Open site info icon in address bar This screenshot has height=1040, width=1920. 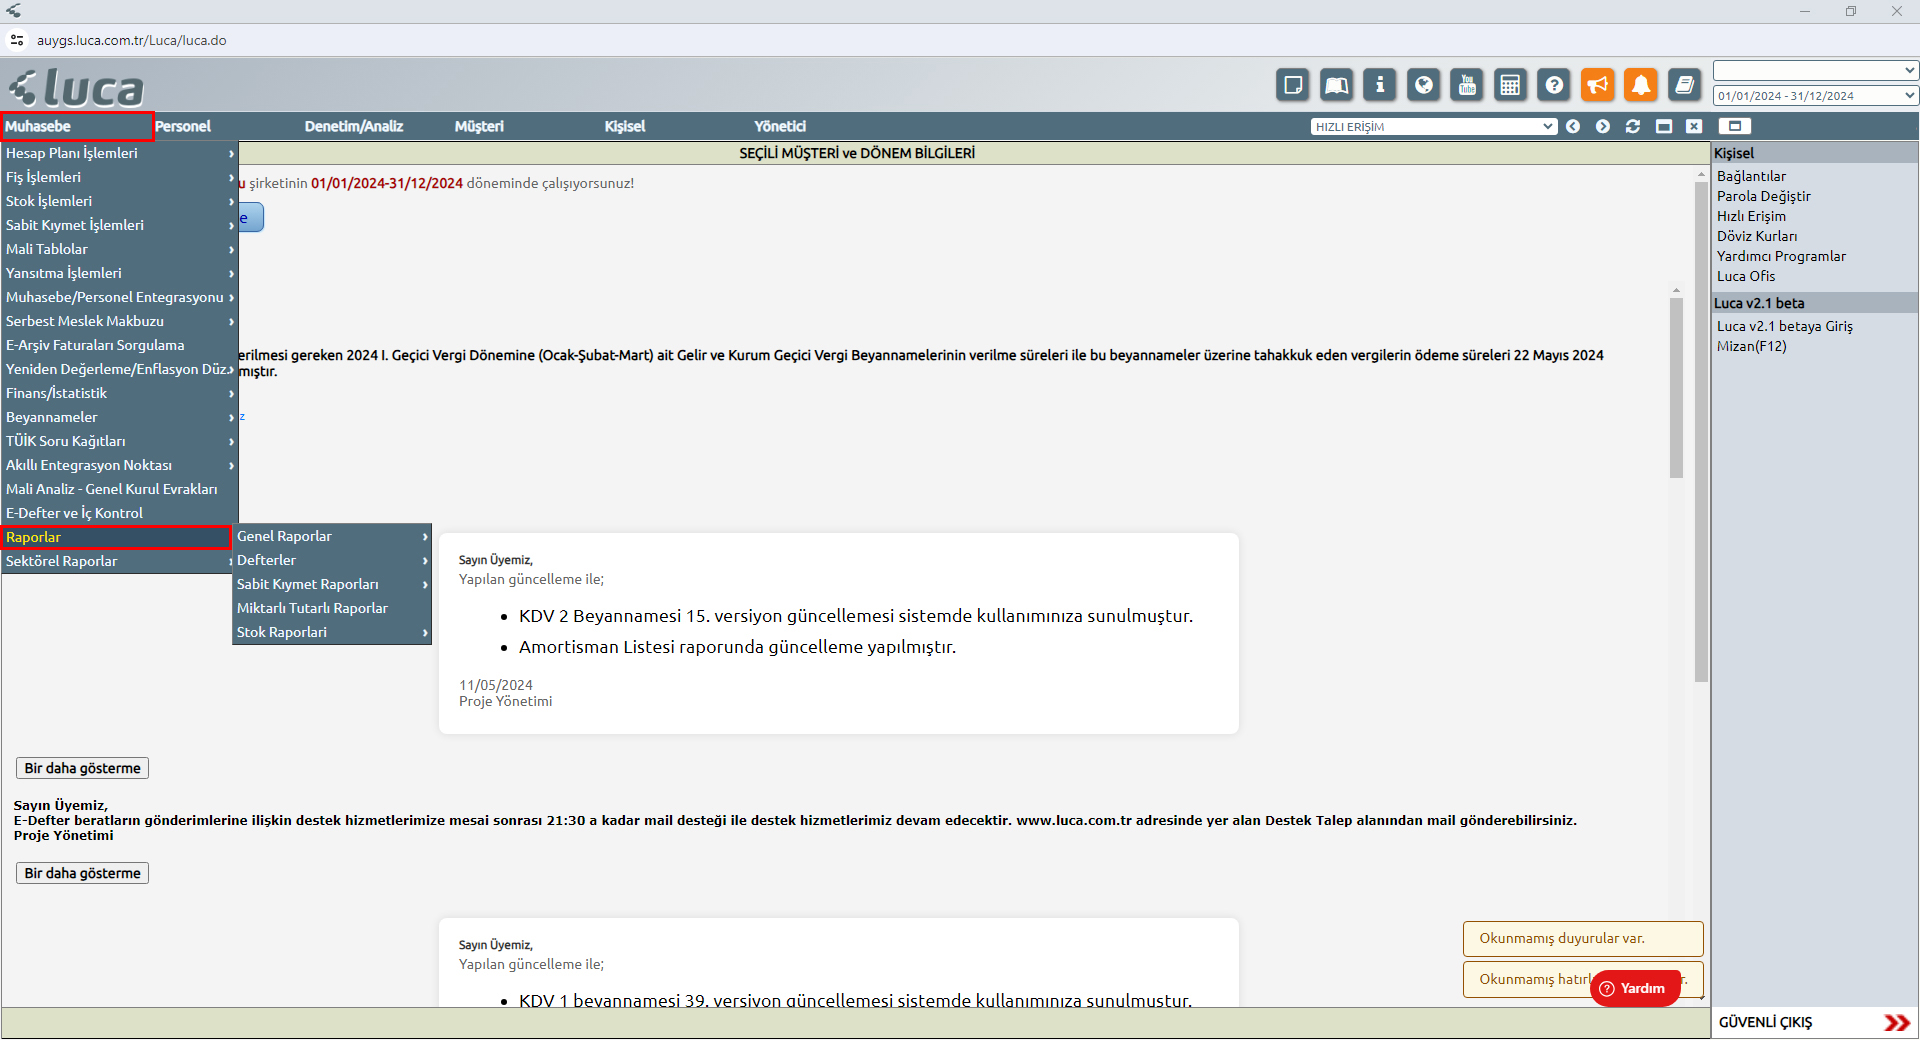coord(17,40)
